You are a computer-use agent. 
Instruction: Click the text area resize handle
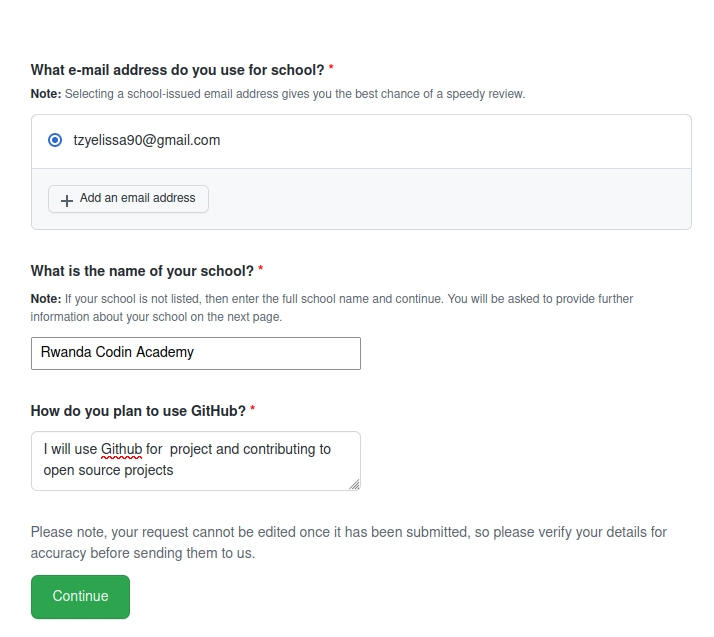click(354, 484)
